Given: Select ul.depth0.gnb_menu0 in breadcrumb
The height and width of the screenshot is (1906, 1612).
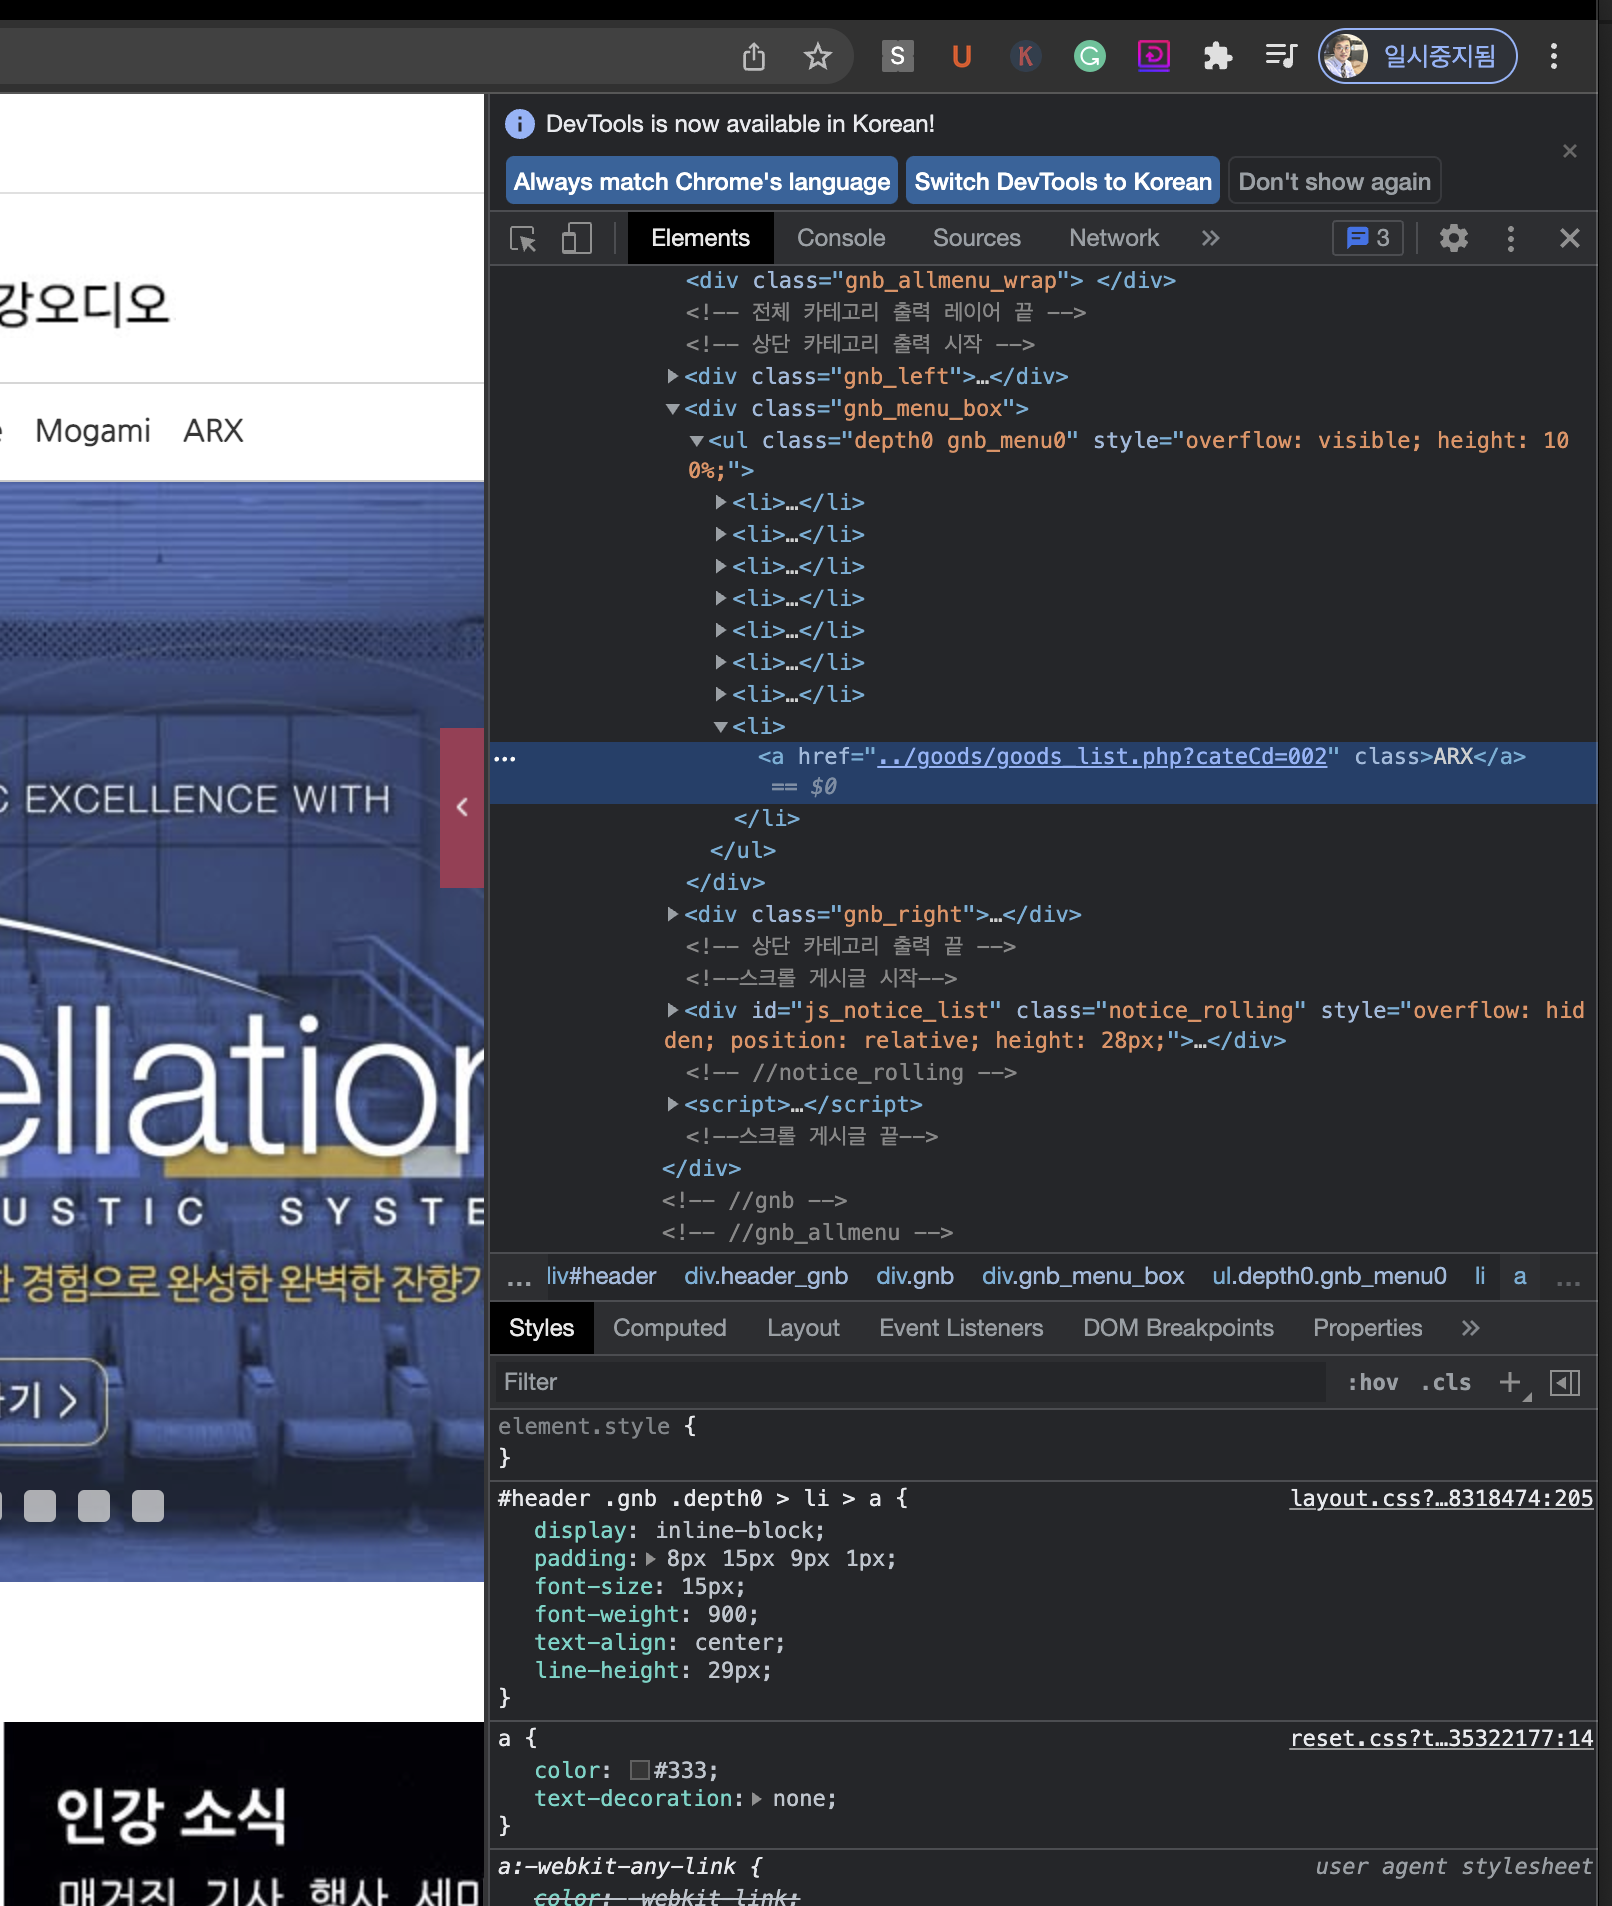Looking at the screenshot, I should point(1329,1276).
